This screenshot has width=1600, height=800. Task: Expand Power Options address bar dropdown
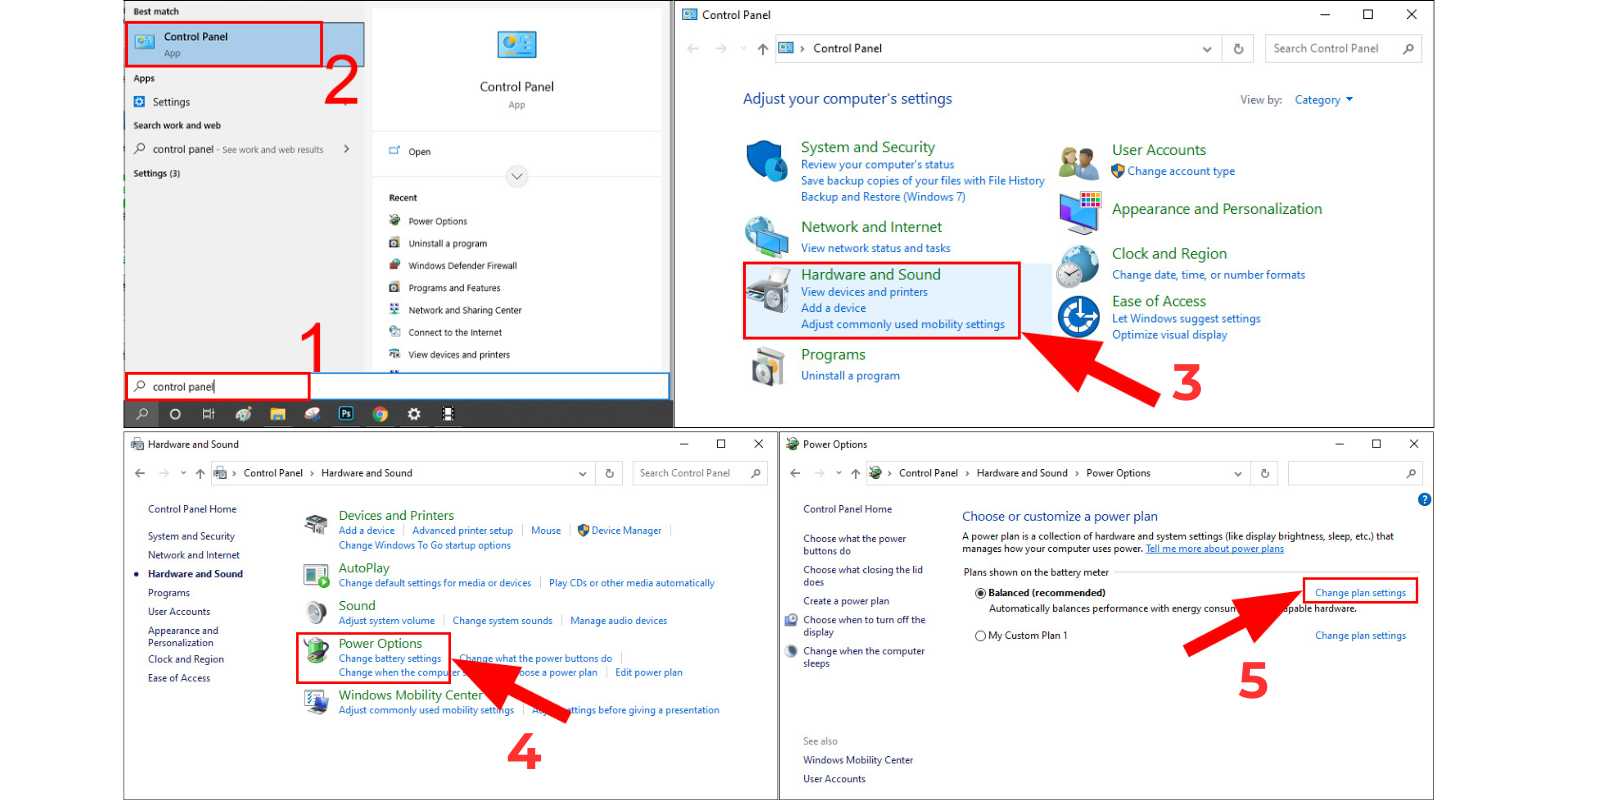pos(1238,474)
